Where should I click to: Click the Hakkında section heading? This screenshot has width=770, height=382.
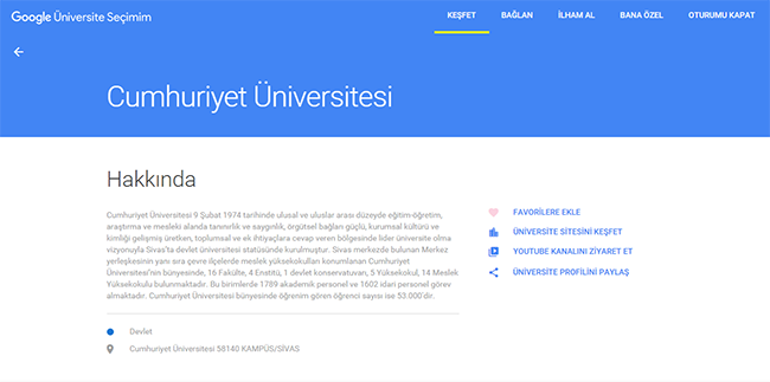click(x=151, y=180)
